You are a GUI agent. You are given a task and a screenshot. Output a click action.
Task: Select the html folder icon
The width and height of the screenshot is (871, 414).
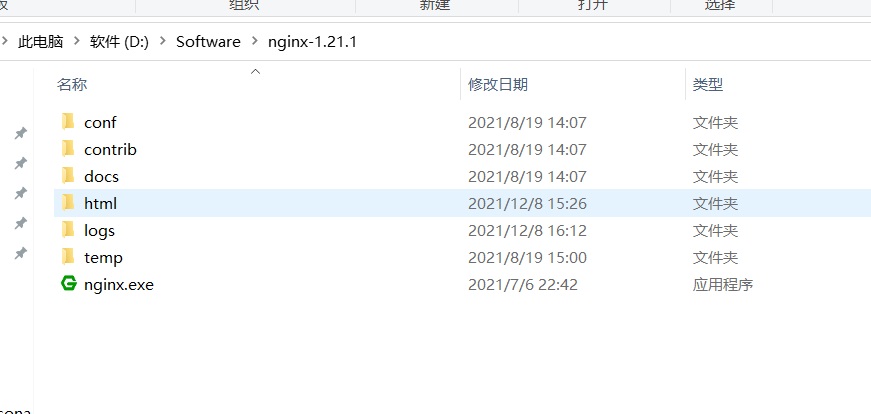pyautogui.click(x=68, y=203)
